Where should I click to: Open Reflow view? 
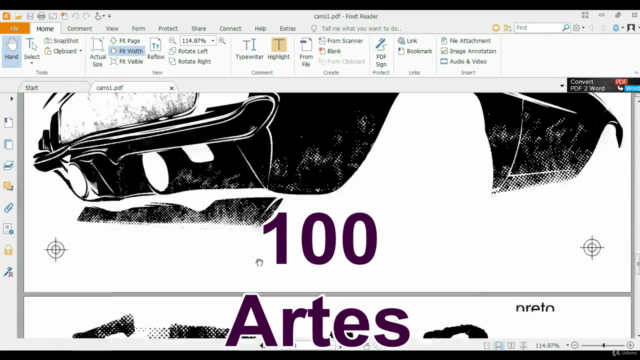(x=156, y=49)
